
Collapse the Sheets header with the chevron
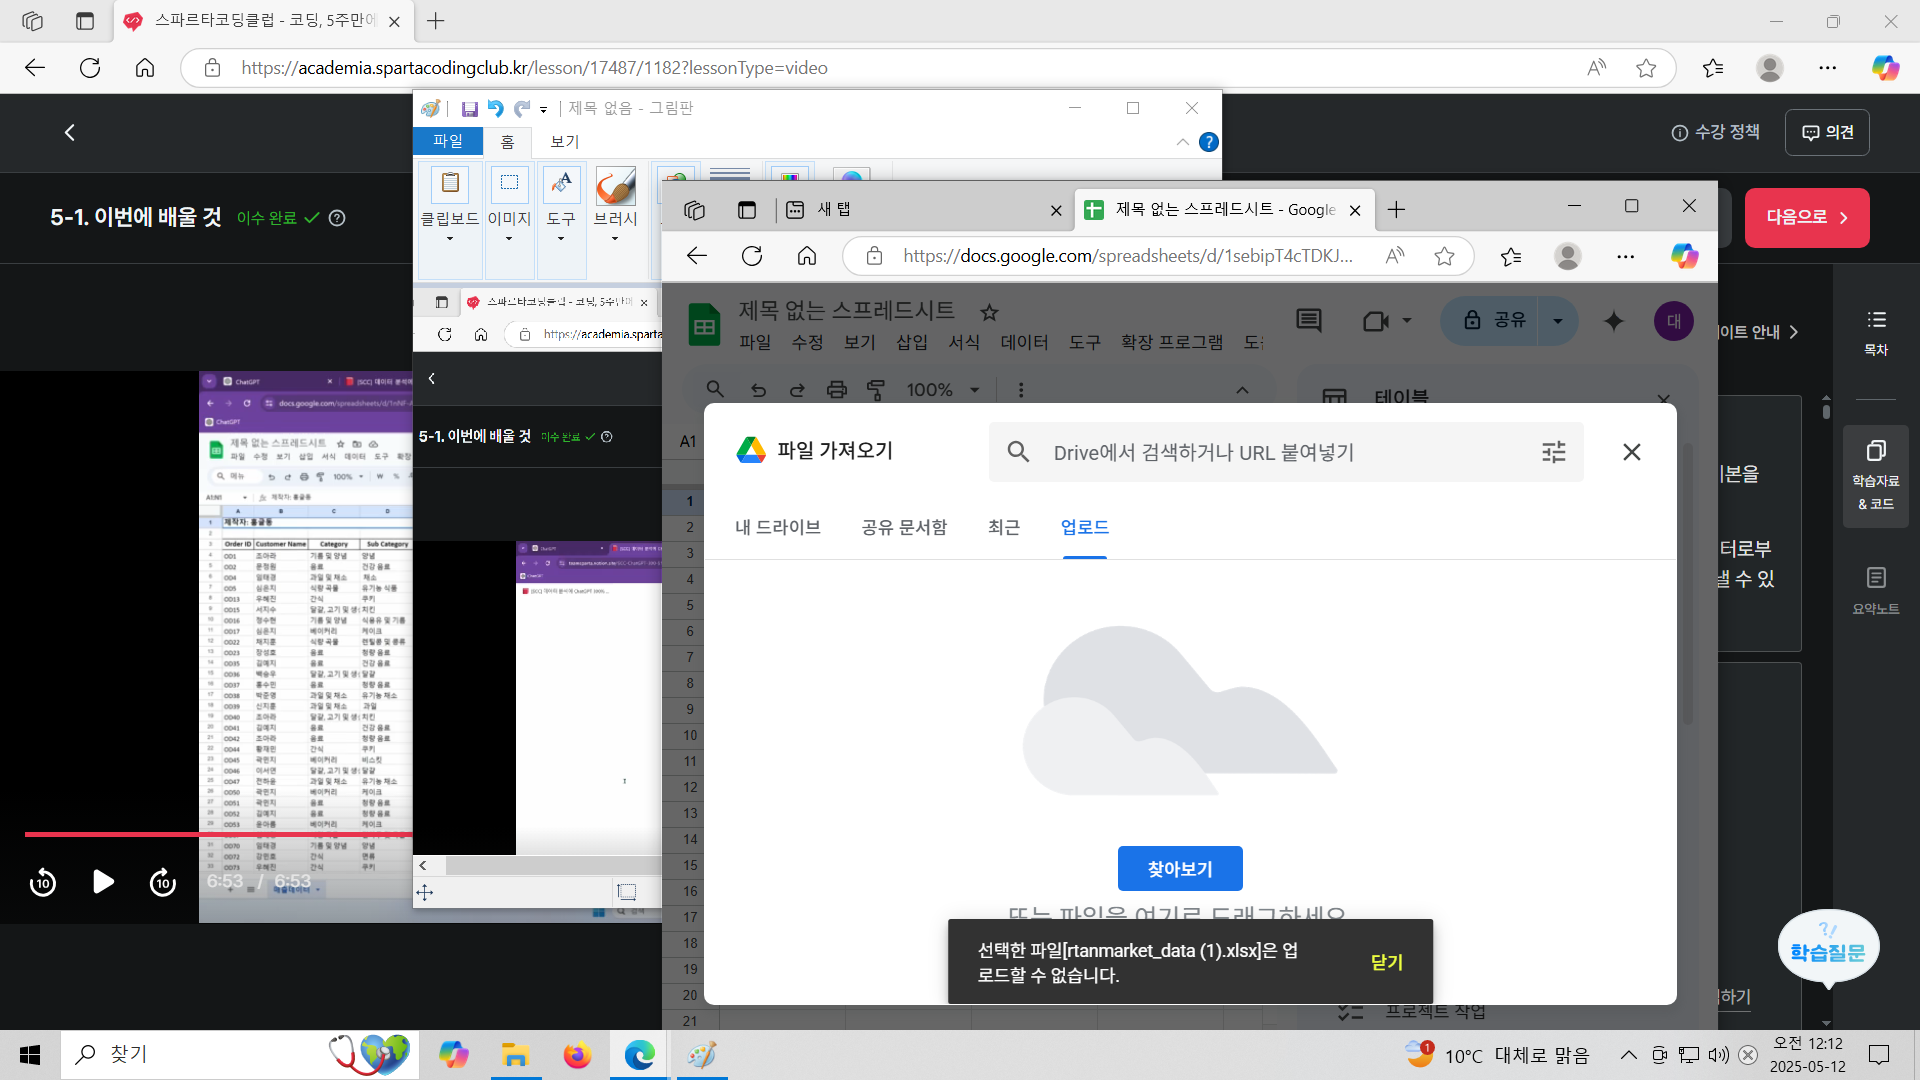click(1243, 390)
